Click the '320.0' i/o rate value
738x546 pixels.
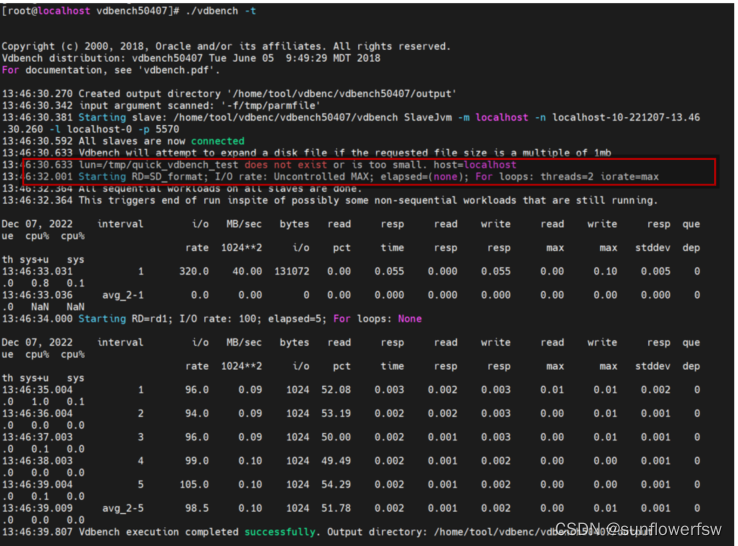pos(193,271)
